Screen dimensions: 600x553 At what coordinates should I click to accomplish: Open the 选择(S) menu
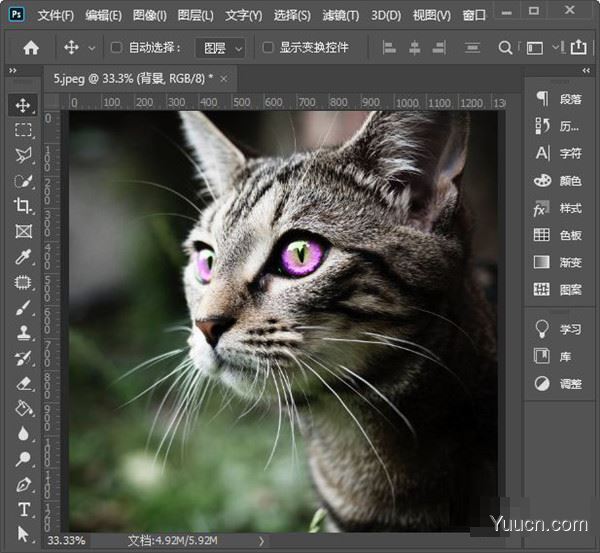tap(292, 15)
